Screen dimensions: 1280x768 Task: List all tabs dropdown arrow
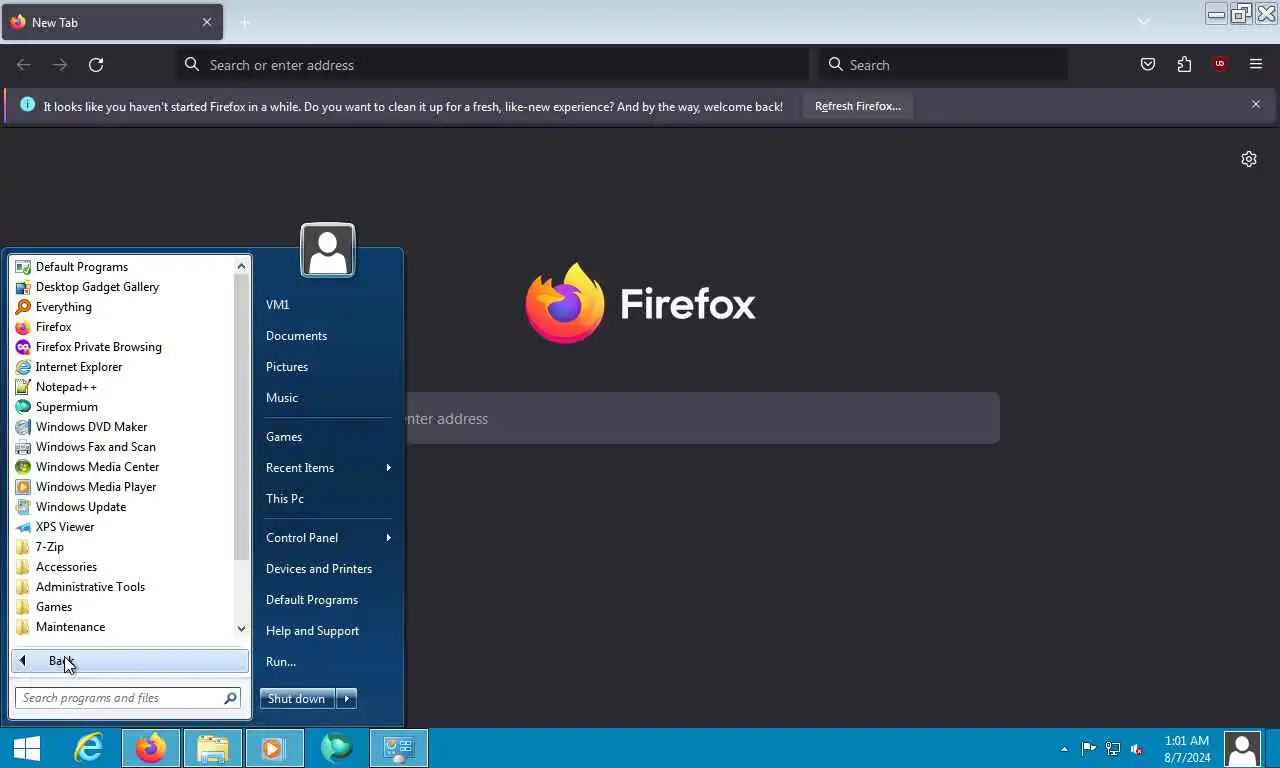tap(1144, 22)
